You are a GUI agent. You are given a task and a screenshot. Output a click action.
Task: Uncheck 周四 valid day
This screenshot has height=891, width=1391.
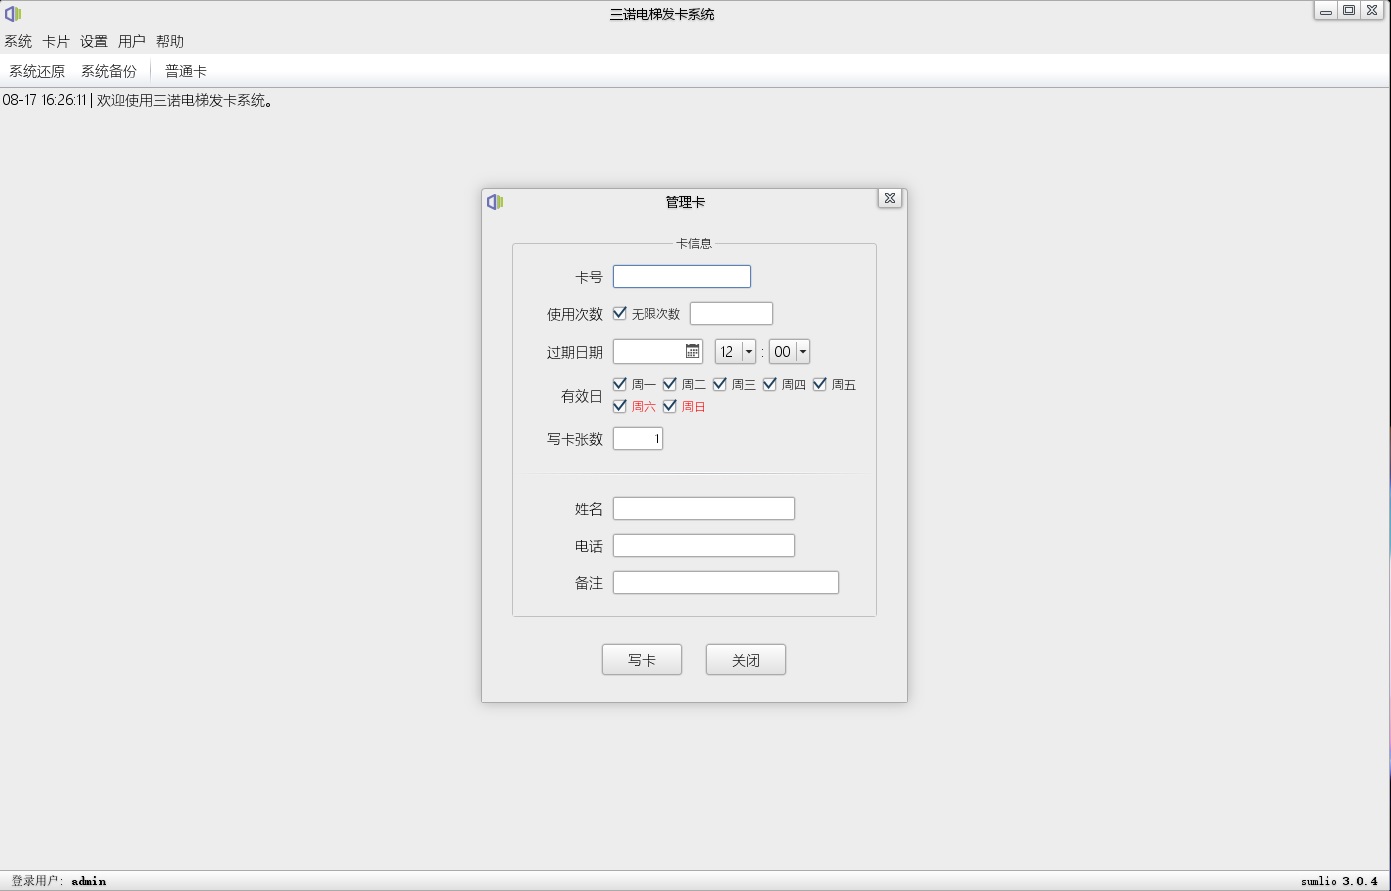tap(770, 384)
